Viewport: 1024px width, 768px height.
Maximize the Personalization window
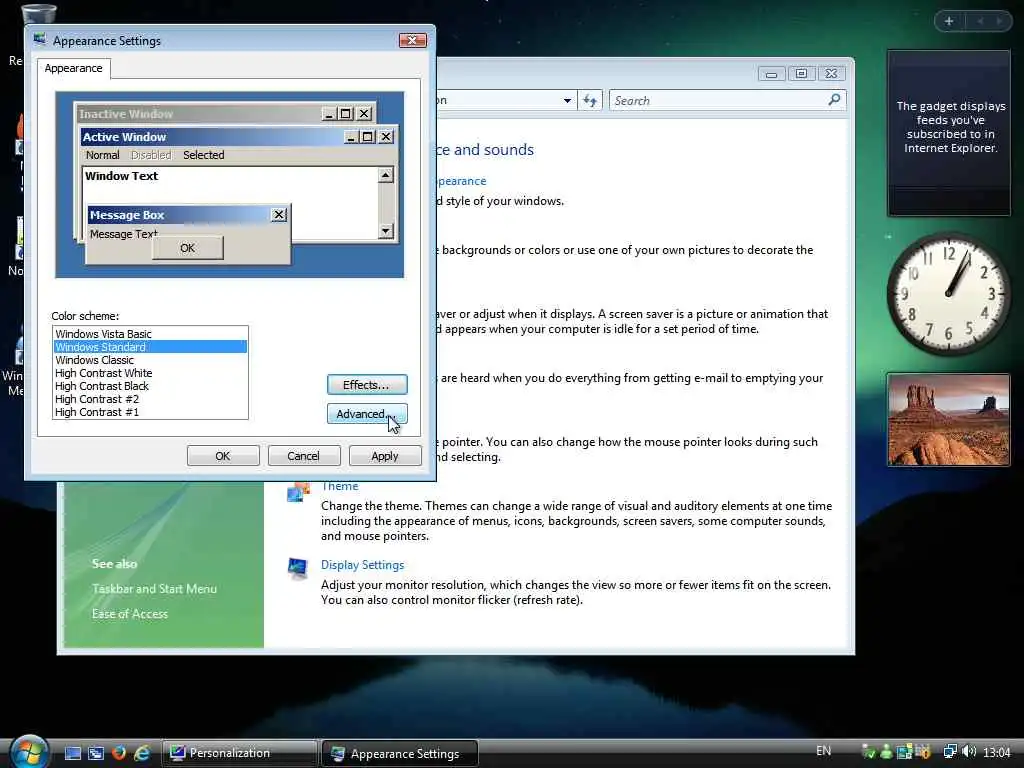point(801,74)
